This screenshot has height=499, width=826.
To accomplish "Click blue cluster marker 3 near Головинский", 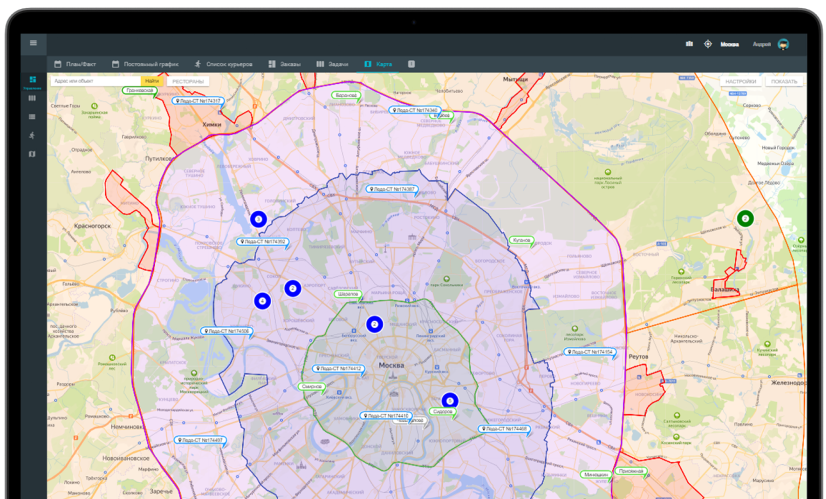I will [258, 219].
